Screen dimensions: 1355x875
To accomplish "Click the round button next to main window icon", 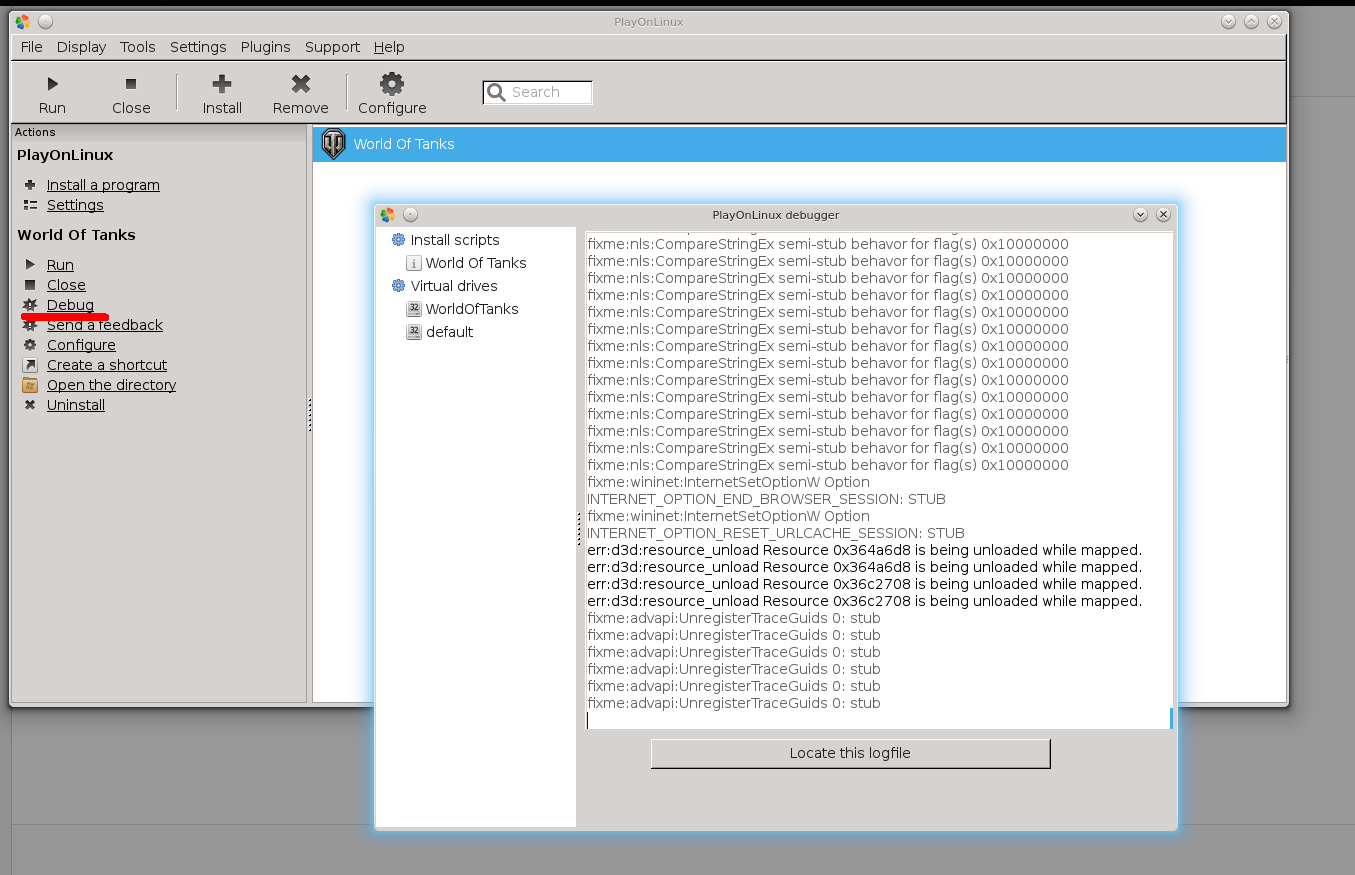I will [x=45, y=22].
